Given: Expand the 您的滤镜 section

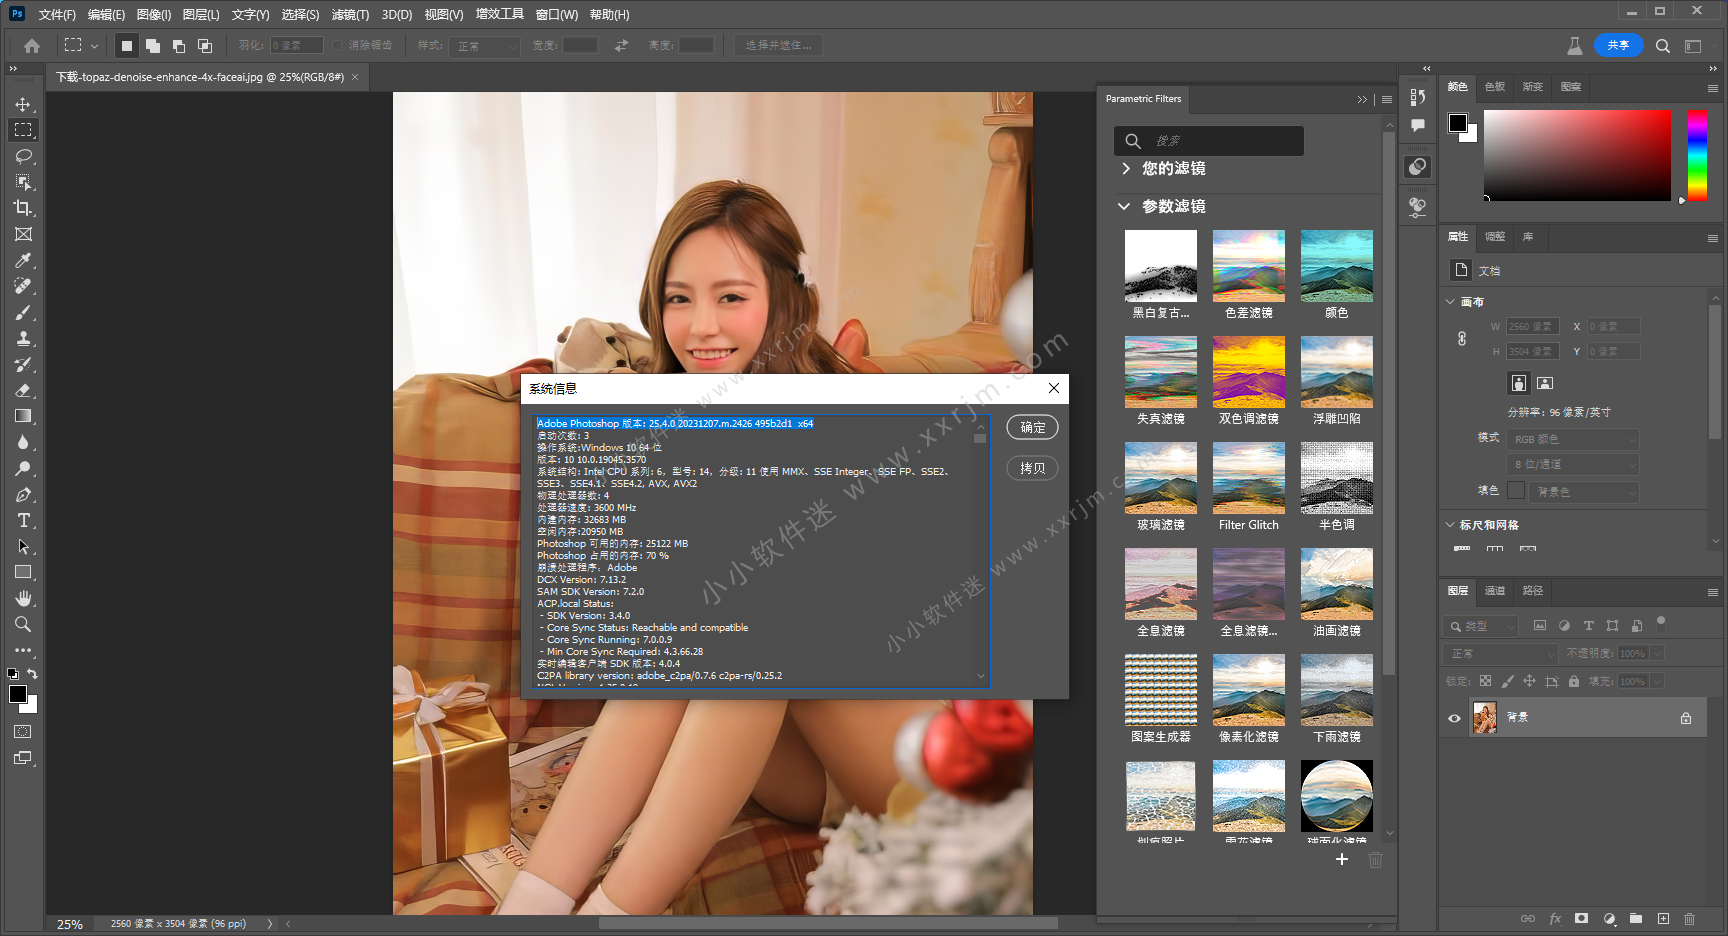Looking at the screenshot, I should coord(1126,168).
